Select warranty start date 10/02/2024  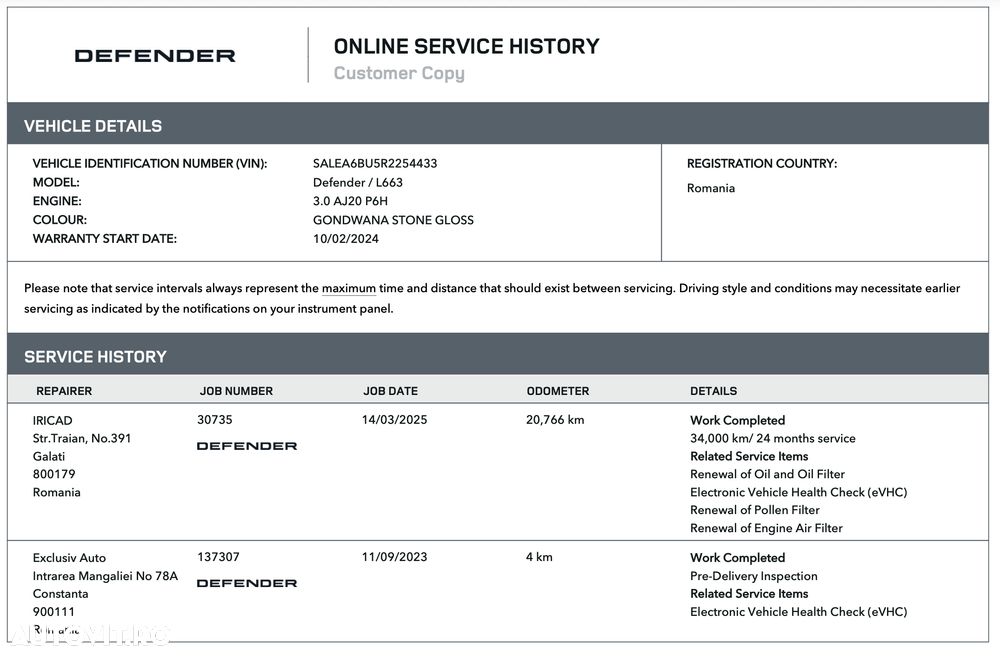(x=346, y=239)
